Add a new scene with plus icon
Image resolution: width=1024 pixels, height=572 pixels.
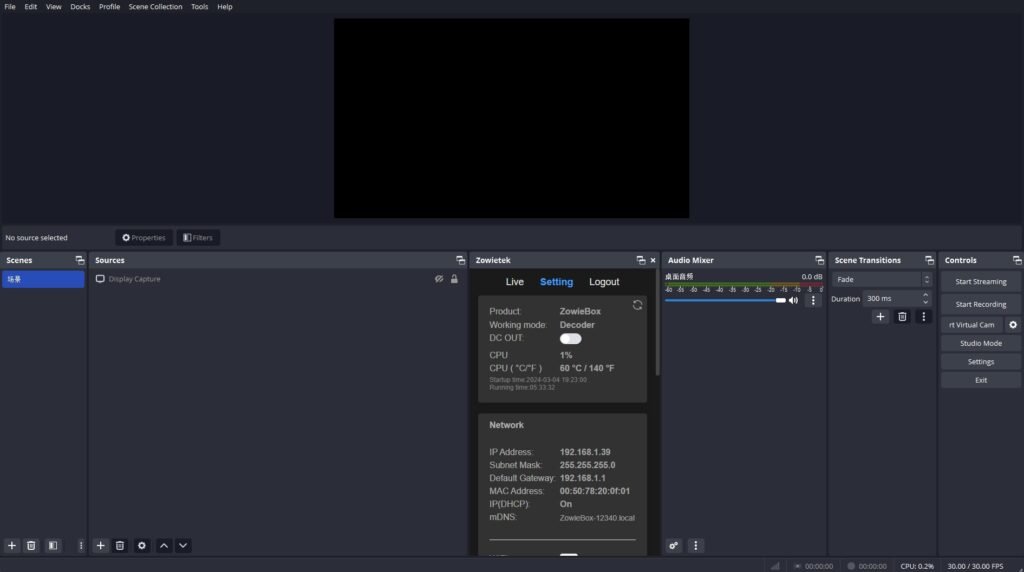[12, 545]
